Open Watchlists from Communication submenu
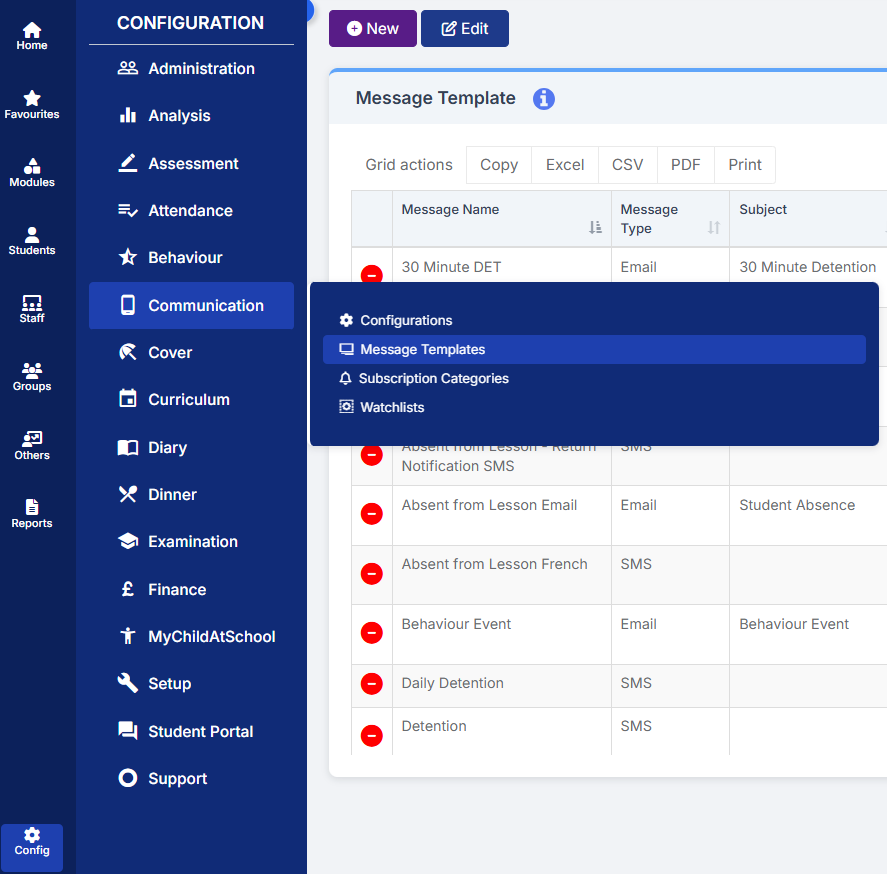Viewport: 887px width, 874px height. 392,408
